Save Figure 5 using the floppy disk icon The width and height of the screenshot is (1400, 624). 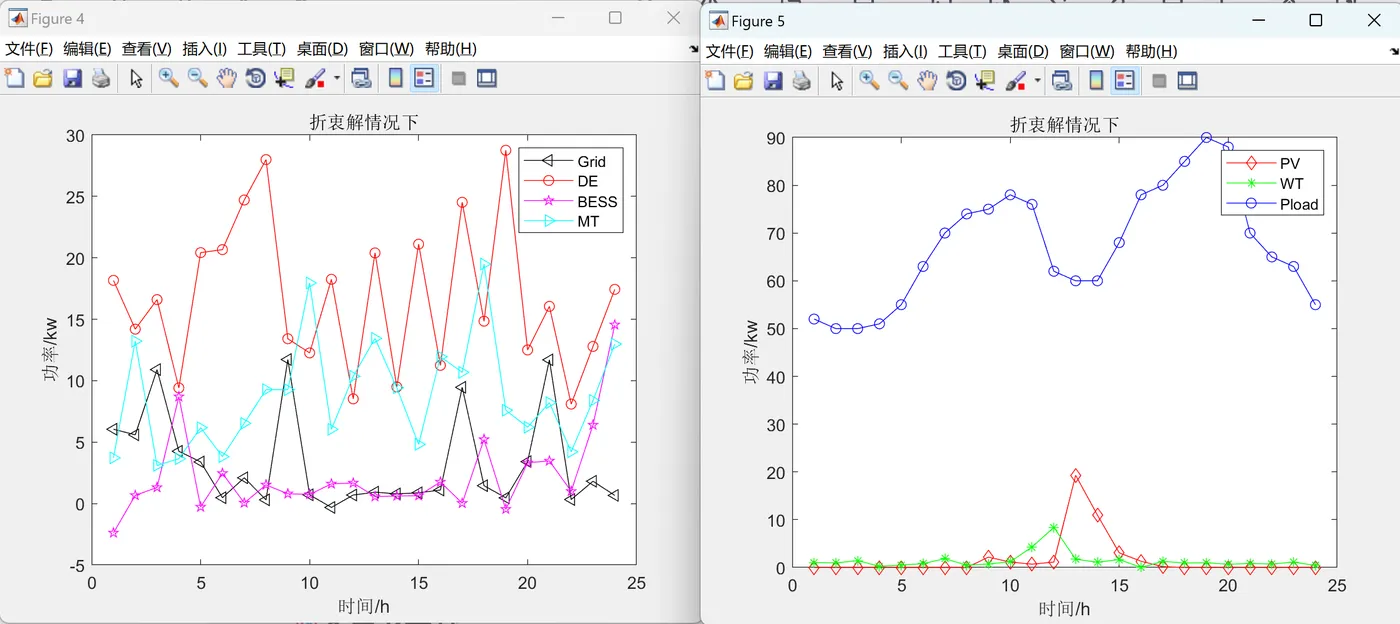tap(773, 80)
